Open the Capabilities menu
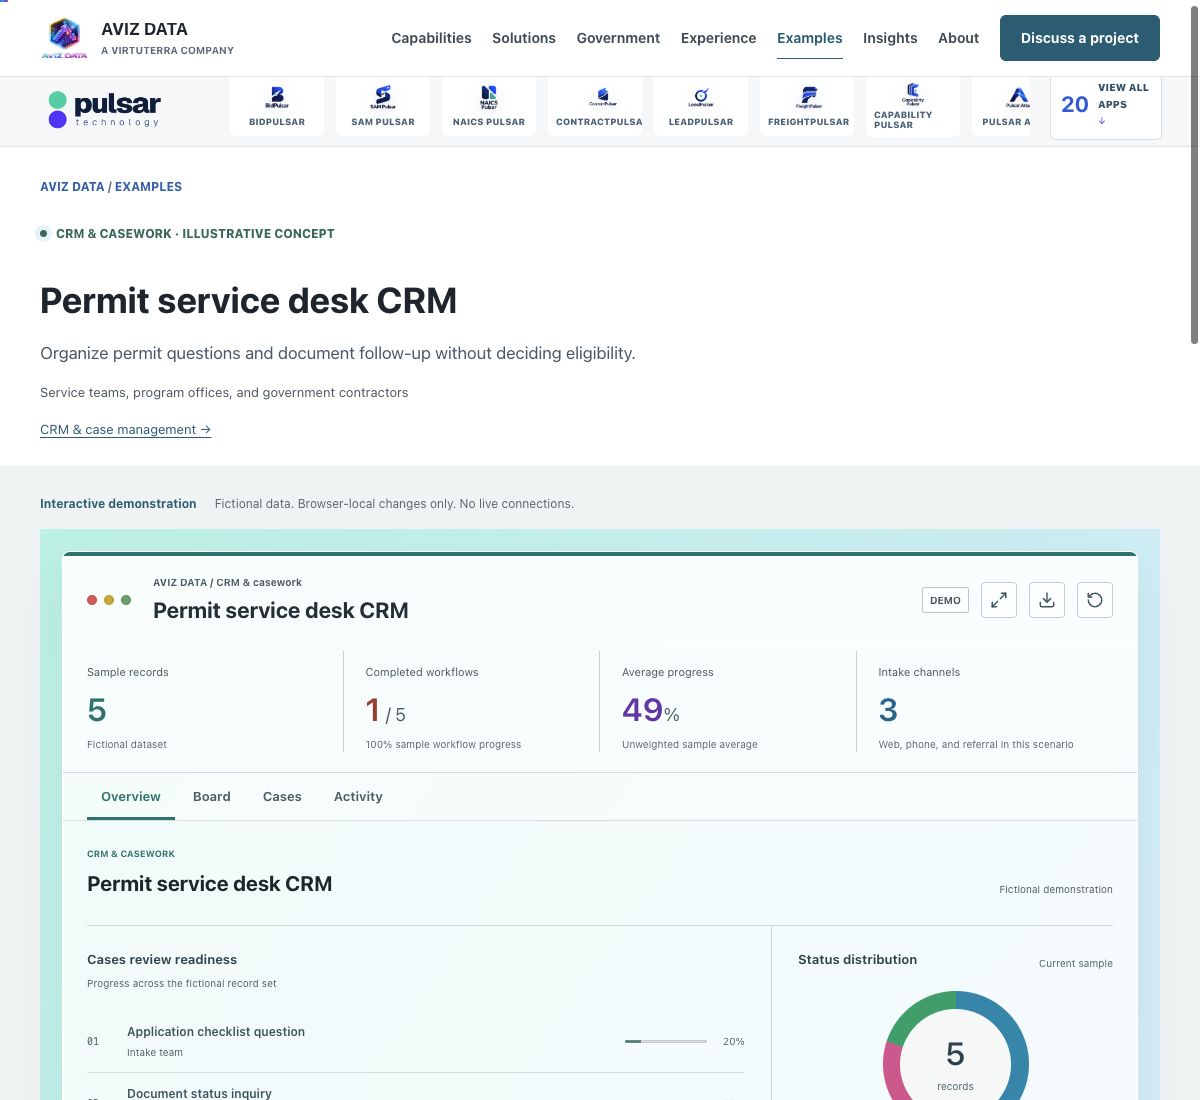1200x1100 pixels. (x=431, y=38)
